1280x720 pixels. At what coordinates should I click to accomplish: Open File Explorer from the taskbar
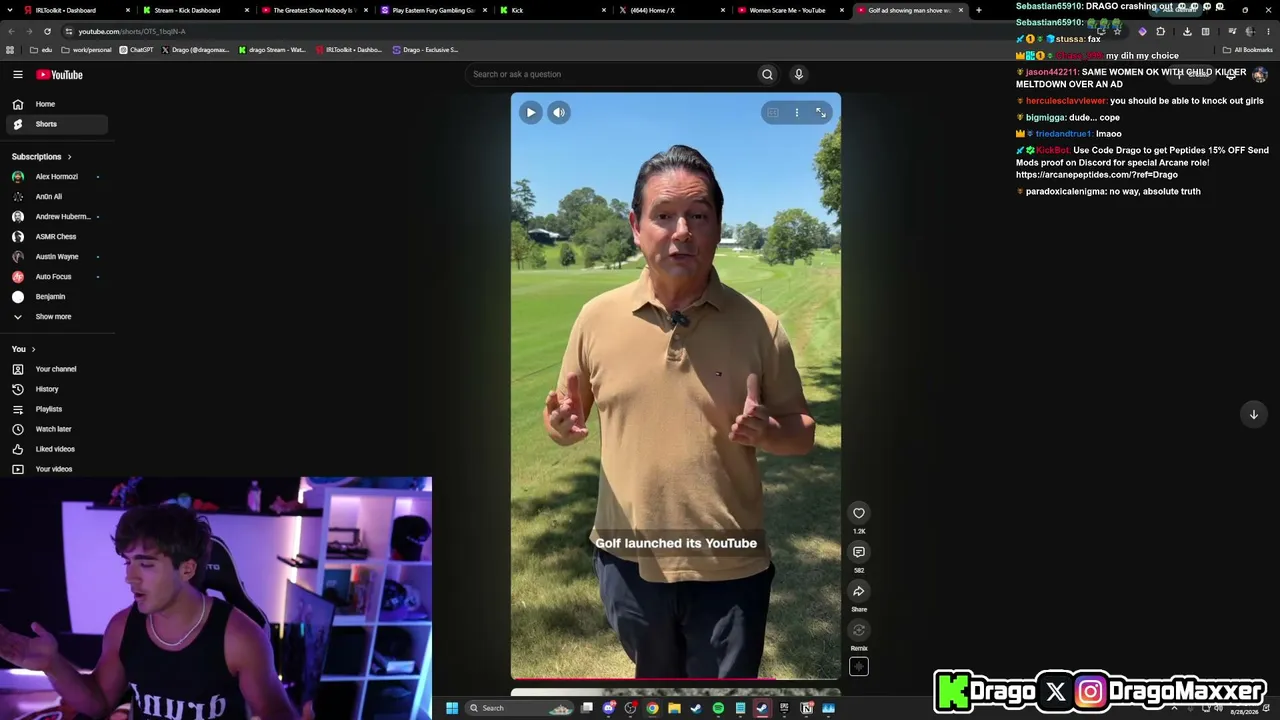(674, 708)
